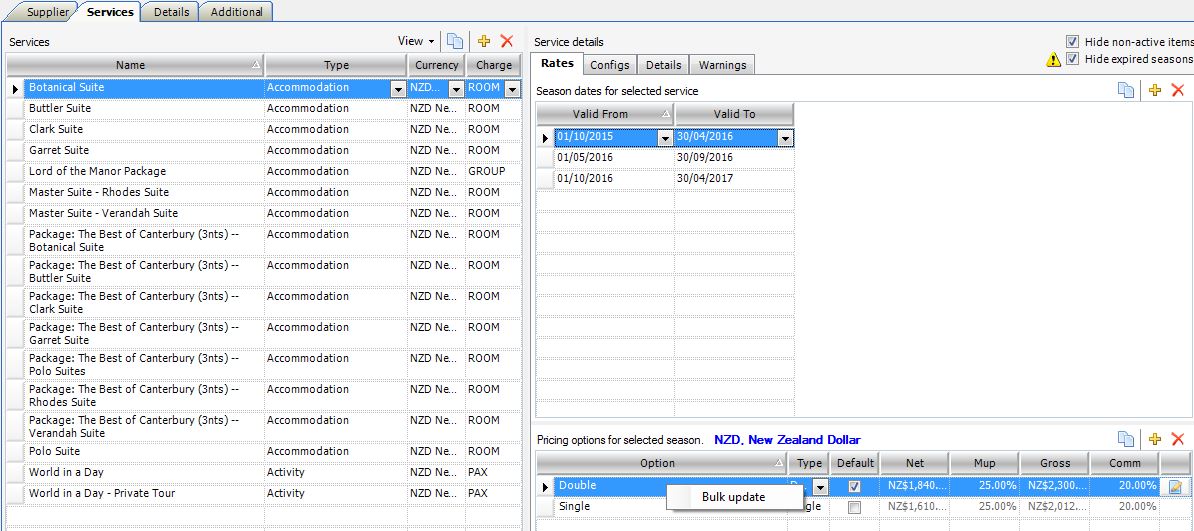Screen dimensions: 1194x531
Task: Open edit icon on Double pricing row
Action: 1175,486
